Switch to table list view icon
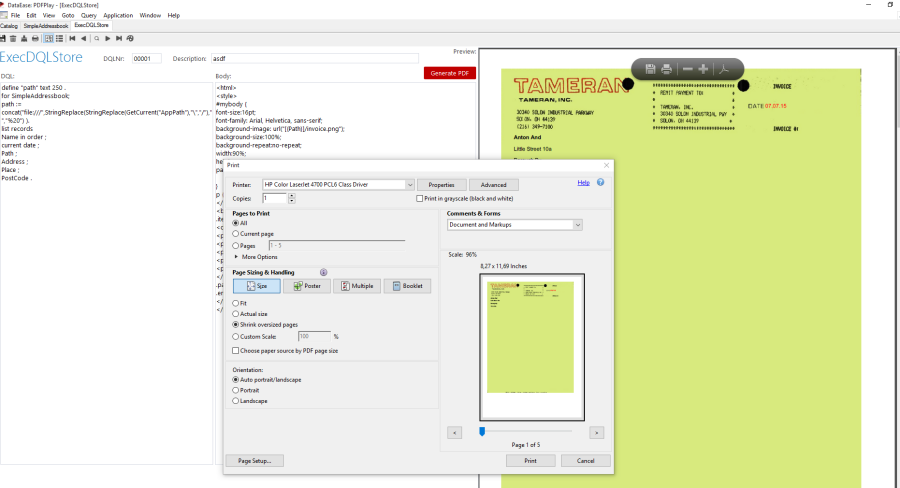Screen dimensions: 900x488 coord(59,38)
